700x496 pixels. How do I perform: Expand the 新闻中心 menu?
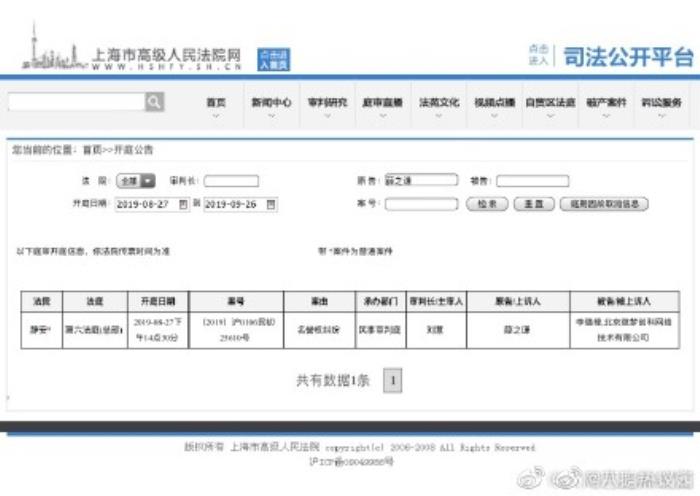point(271,107)
